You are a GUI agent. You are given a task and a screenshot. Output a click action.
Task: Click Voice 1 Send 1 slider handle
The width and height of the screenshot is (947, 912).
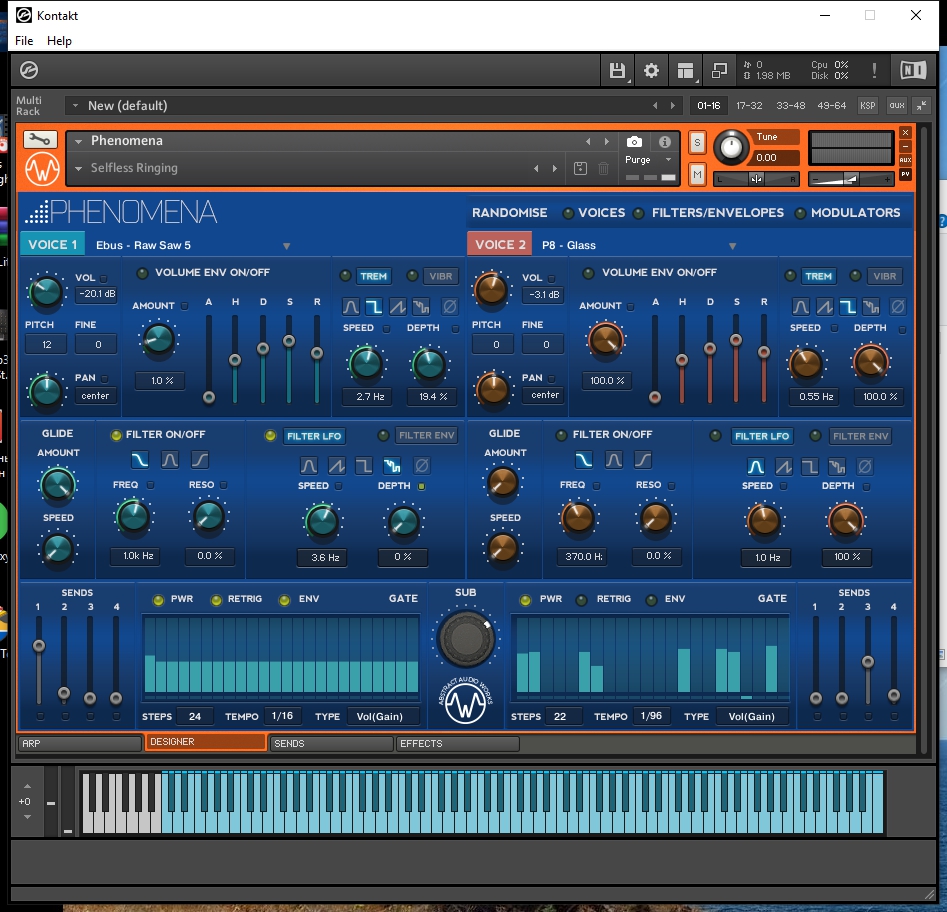click(x=39, y=646)
